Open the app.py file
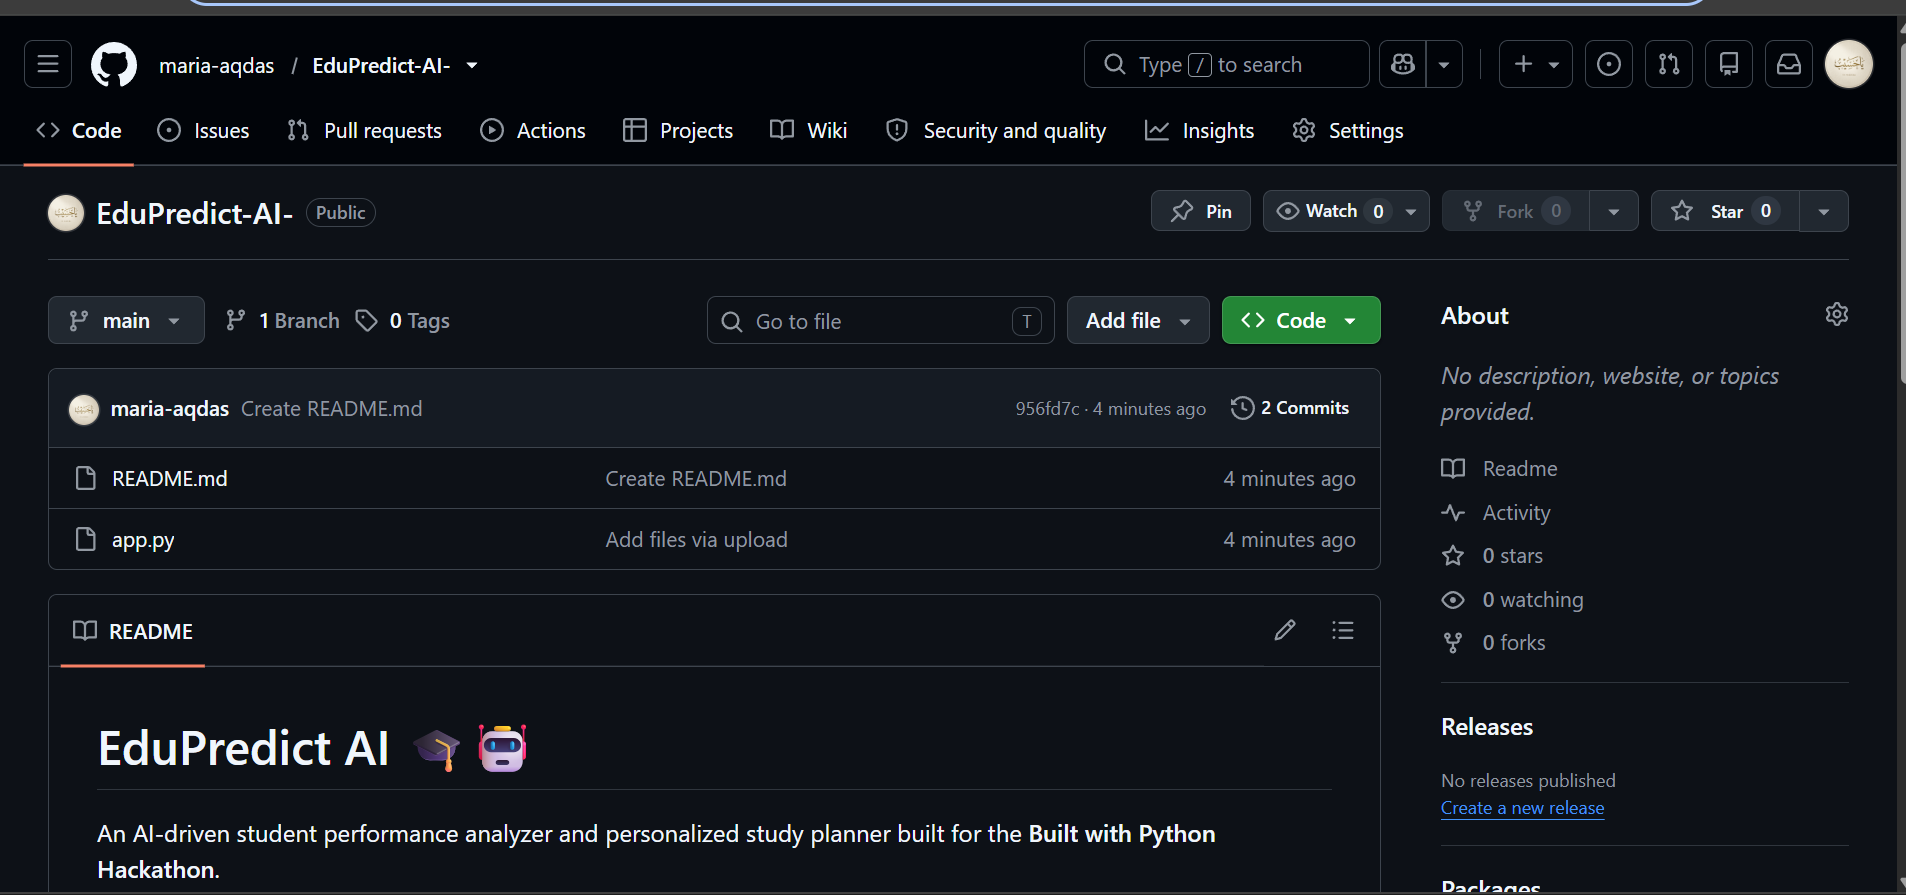 point(143,540)
